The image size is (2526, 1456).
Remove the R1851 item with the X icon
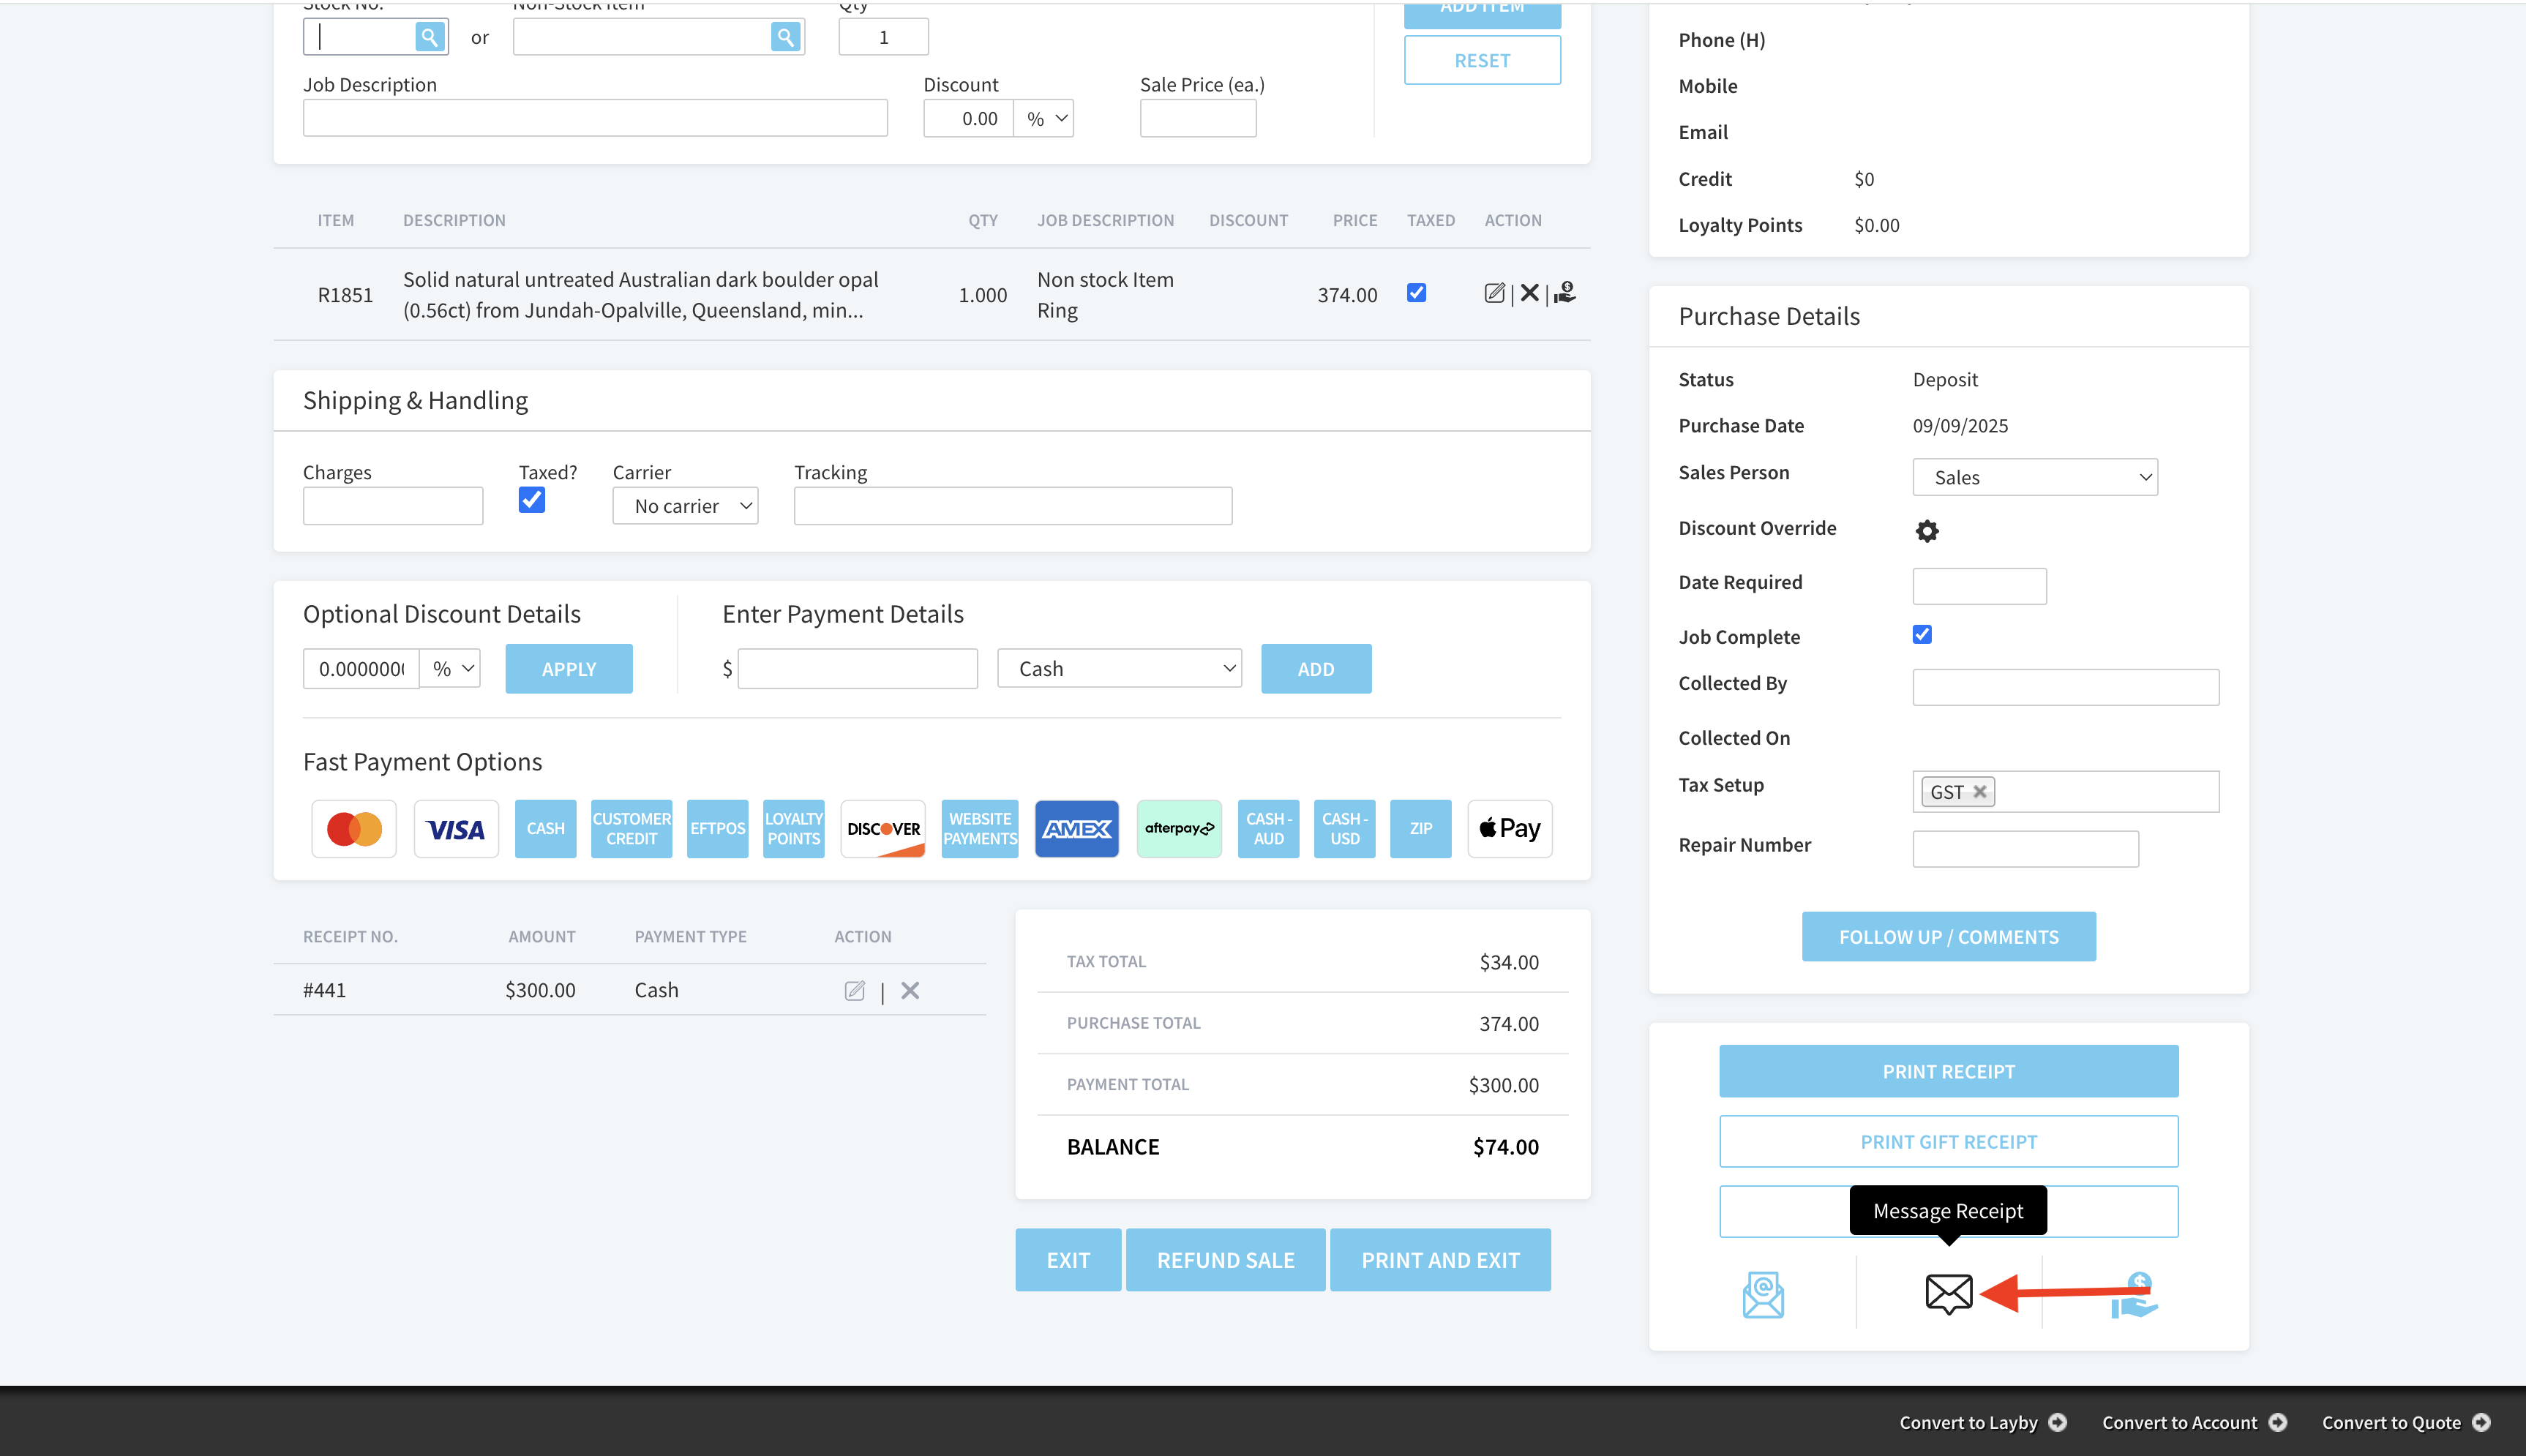point(1529,293)
